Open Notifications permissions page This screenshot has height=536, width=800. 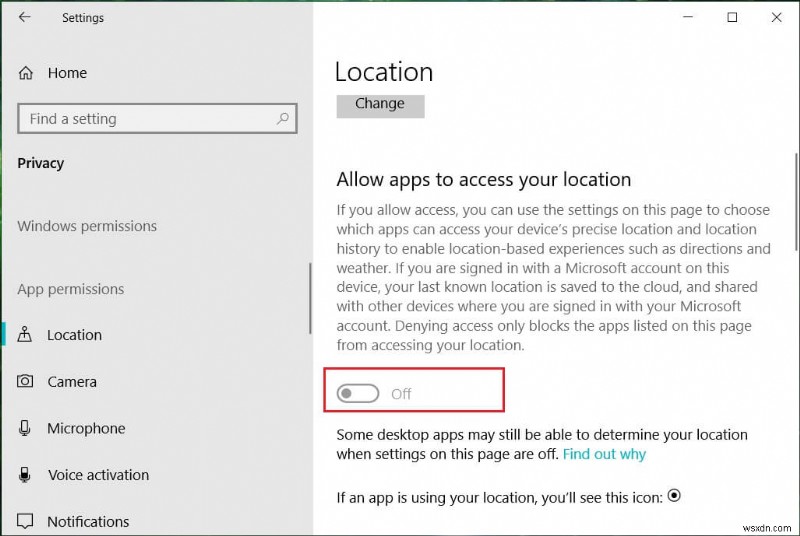(x=88, y=522)
